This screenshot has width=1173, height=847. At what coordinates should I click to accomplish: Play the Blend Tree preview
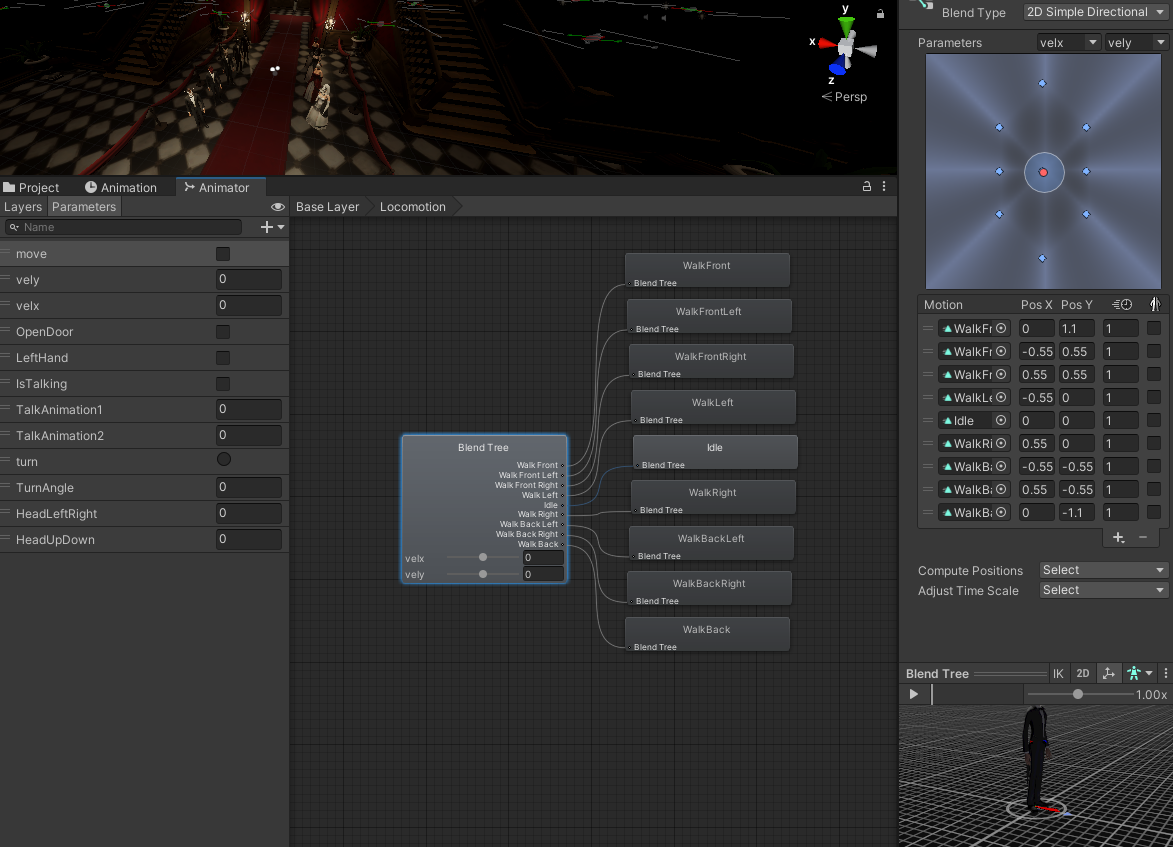[x=913, y=694]
